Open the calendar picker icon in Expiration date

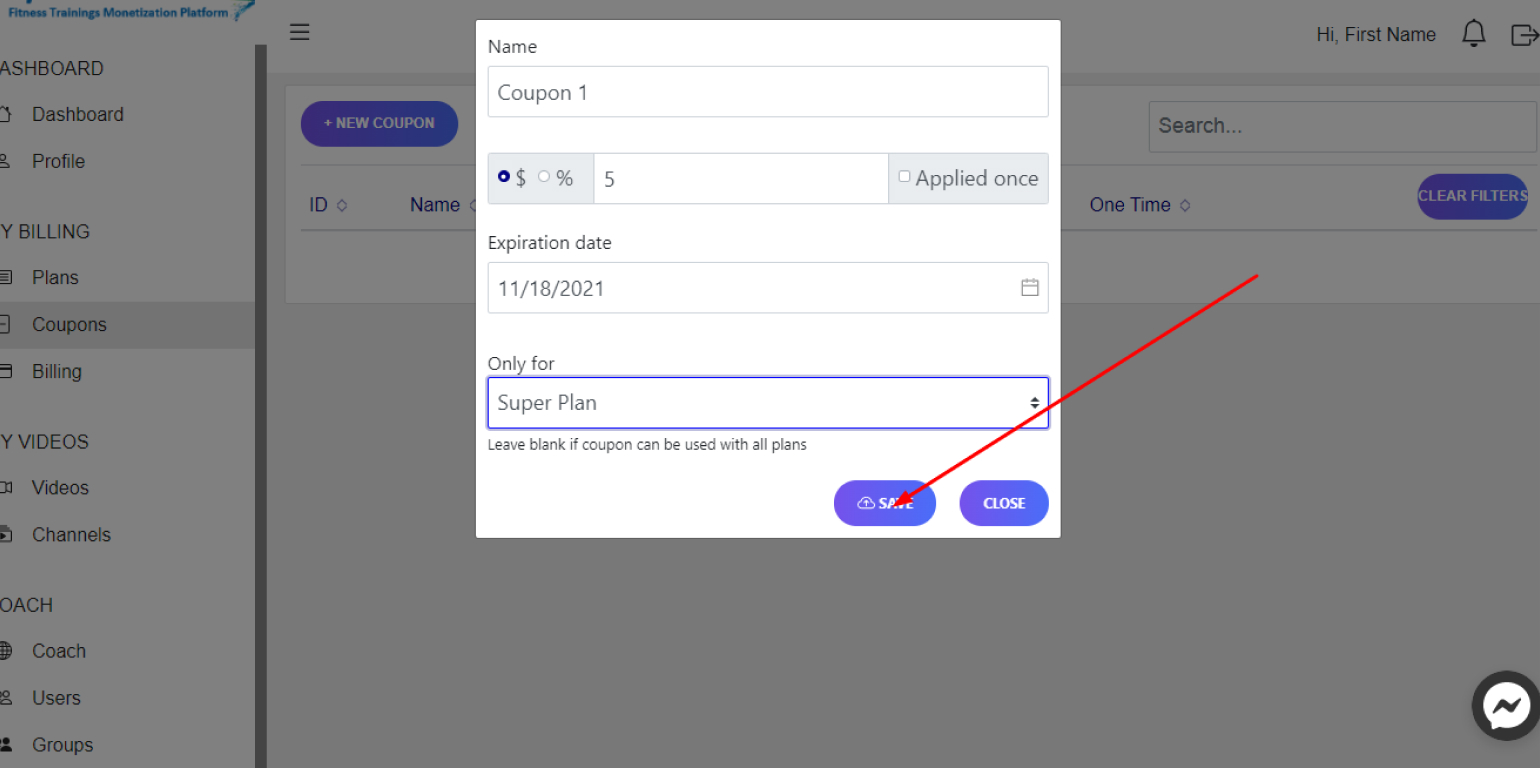tap(1029, 288)
